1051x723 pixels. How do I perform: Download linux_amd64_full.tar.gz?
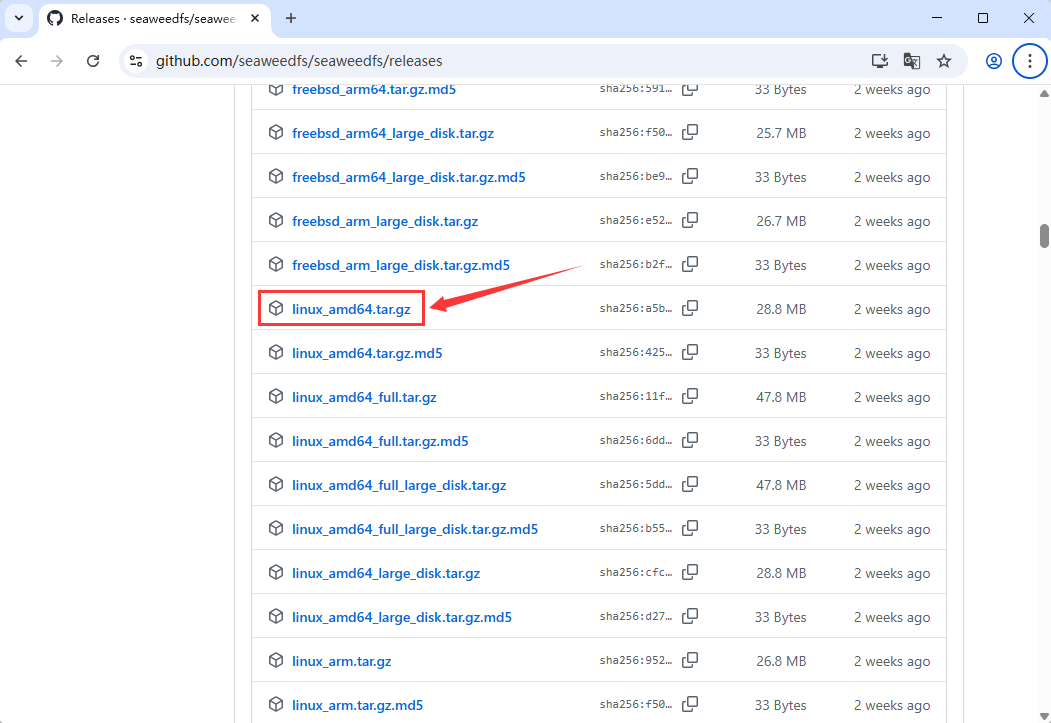tap(364, 397)
